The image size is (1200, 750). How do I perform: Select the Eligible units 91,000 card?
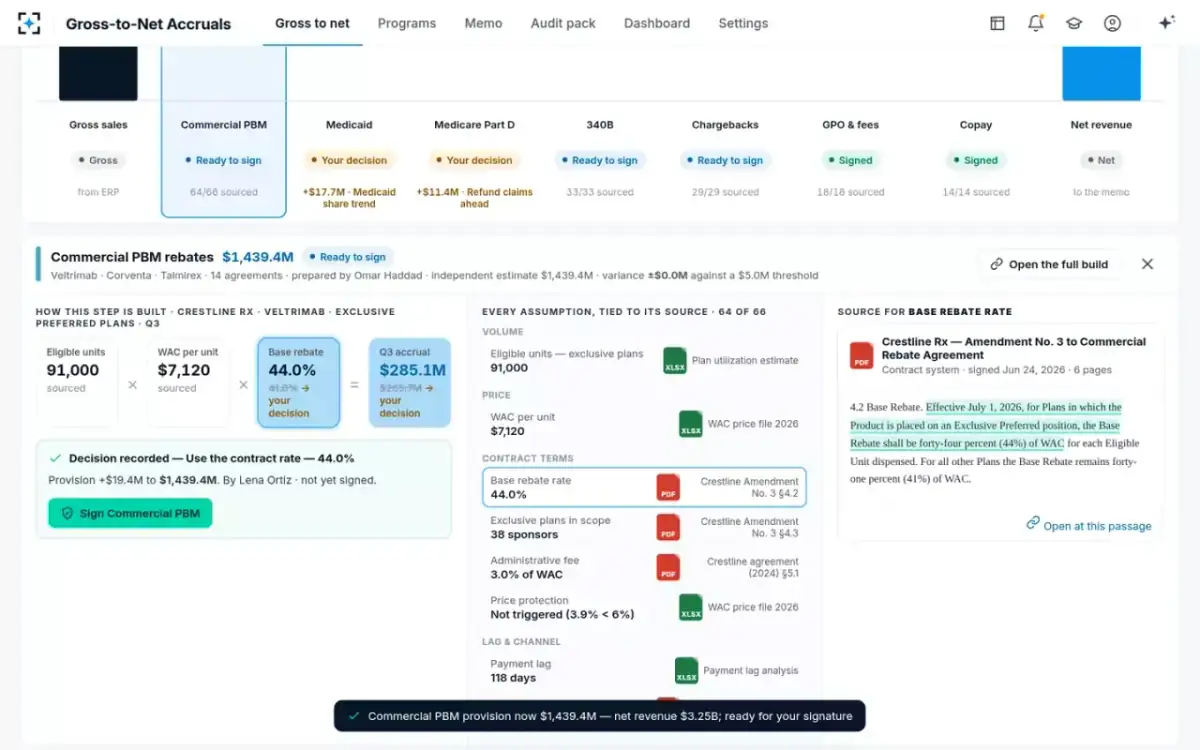pos(77,382)
